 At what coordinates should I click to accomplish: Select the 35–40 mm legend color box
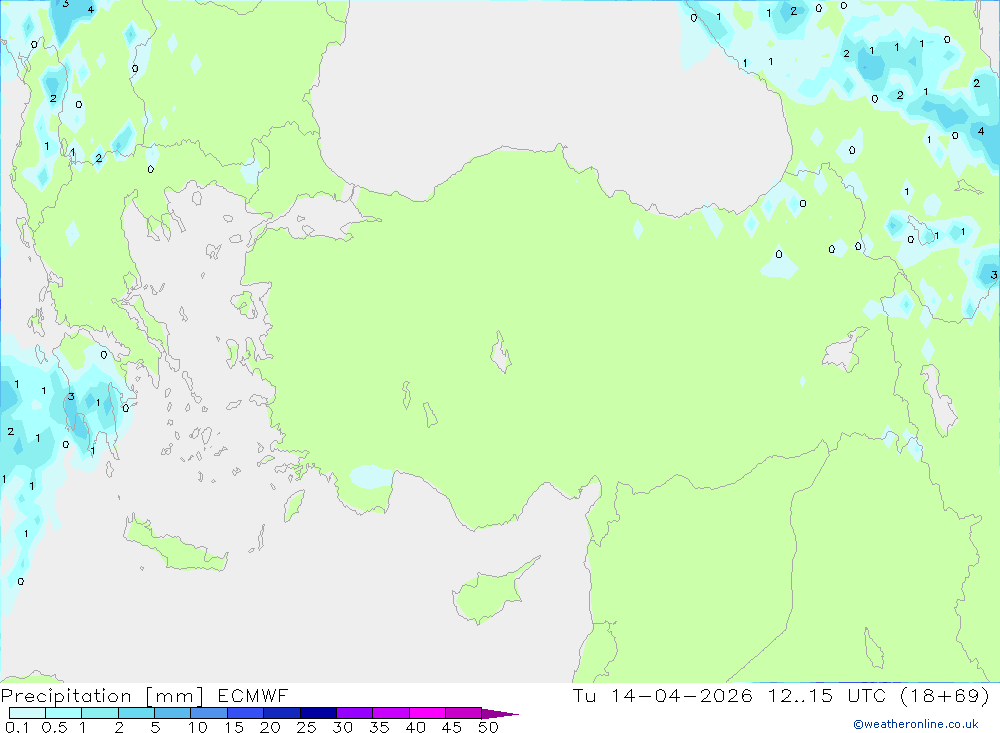point(391,713)
